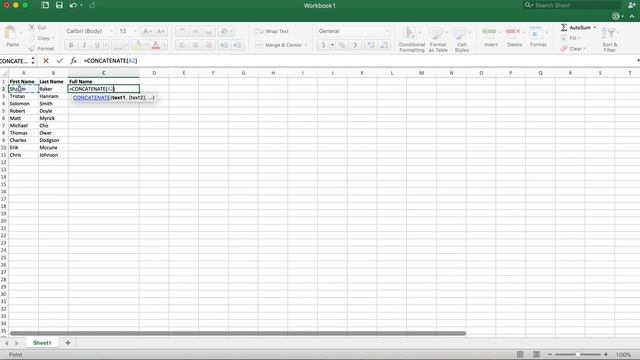Click cell with first name Solomon
640x360 pixels.
tap(23, 103)
